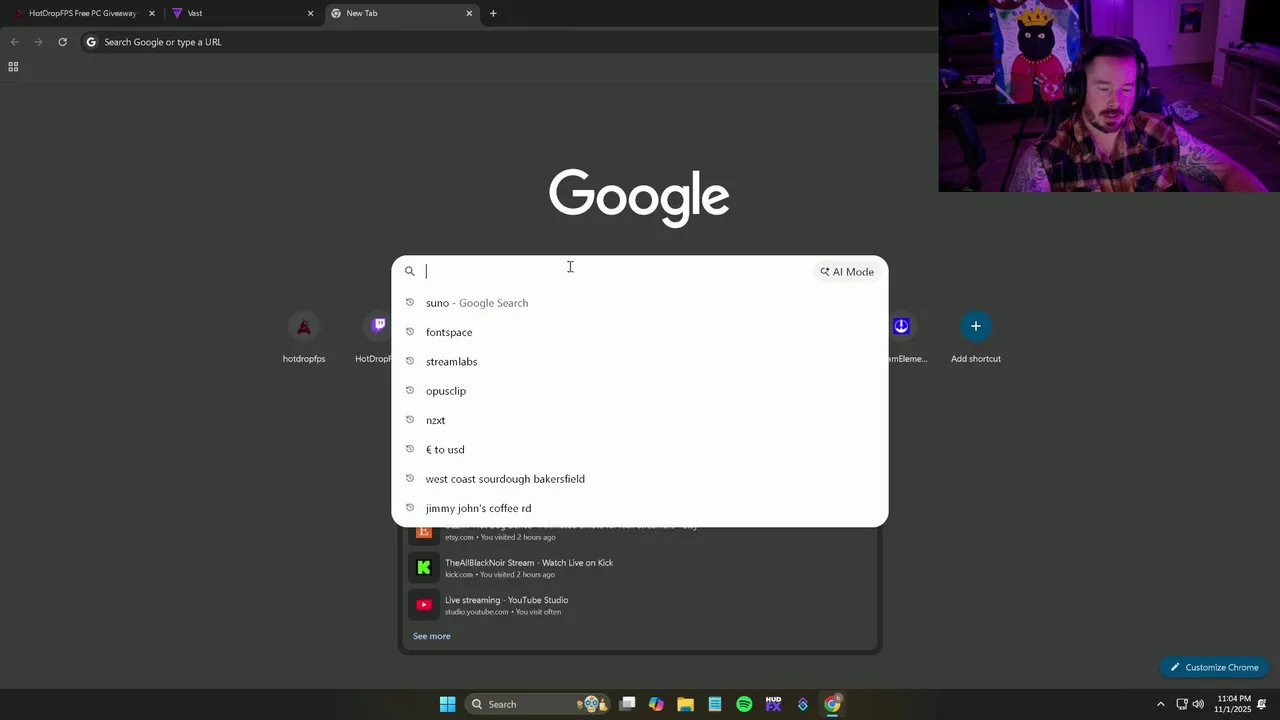The width and height of the screenshot is (1280, 720).
Task: Choose the fontspace suggestion
Action: (x=640, y=332)
